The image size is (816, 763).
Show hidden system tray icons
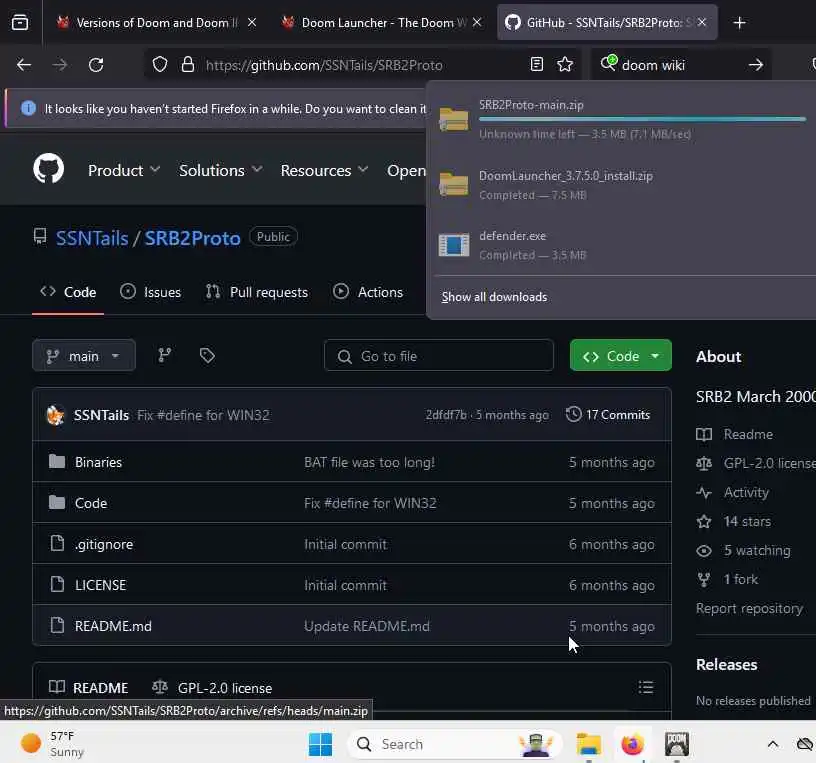(773, 744)
